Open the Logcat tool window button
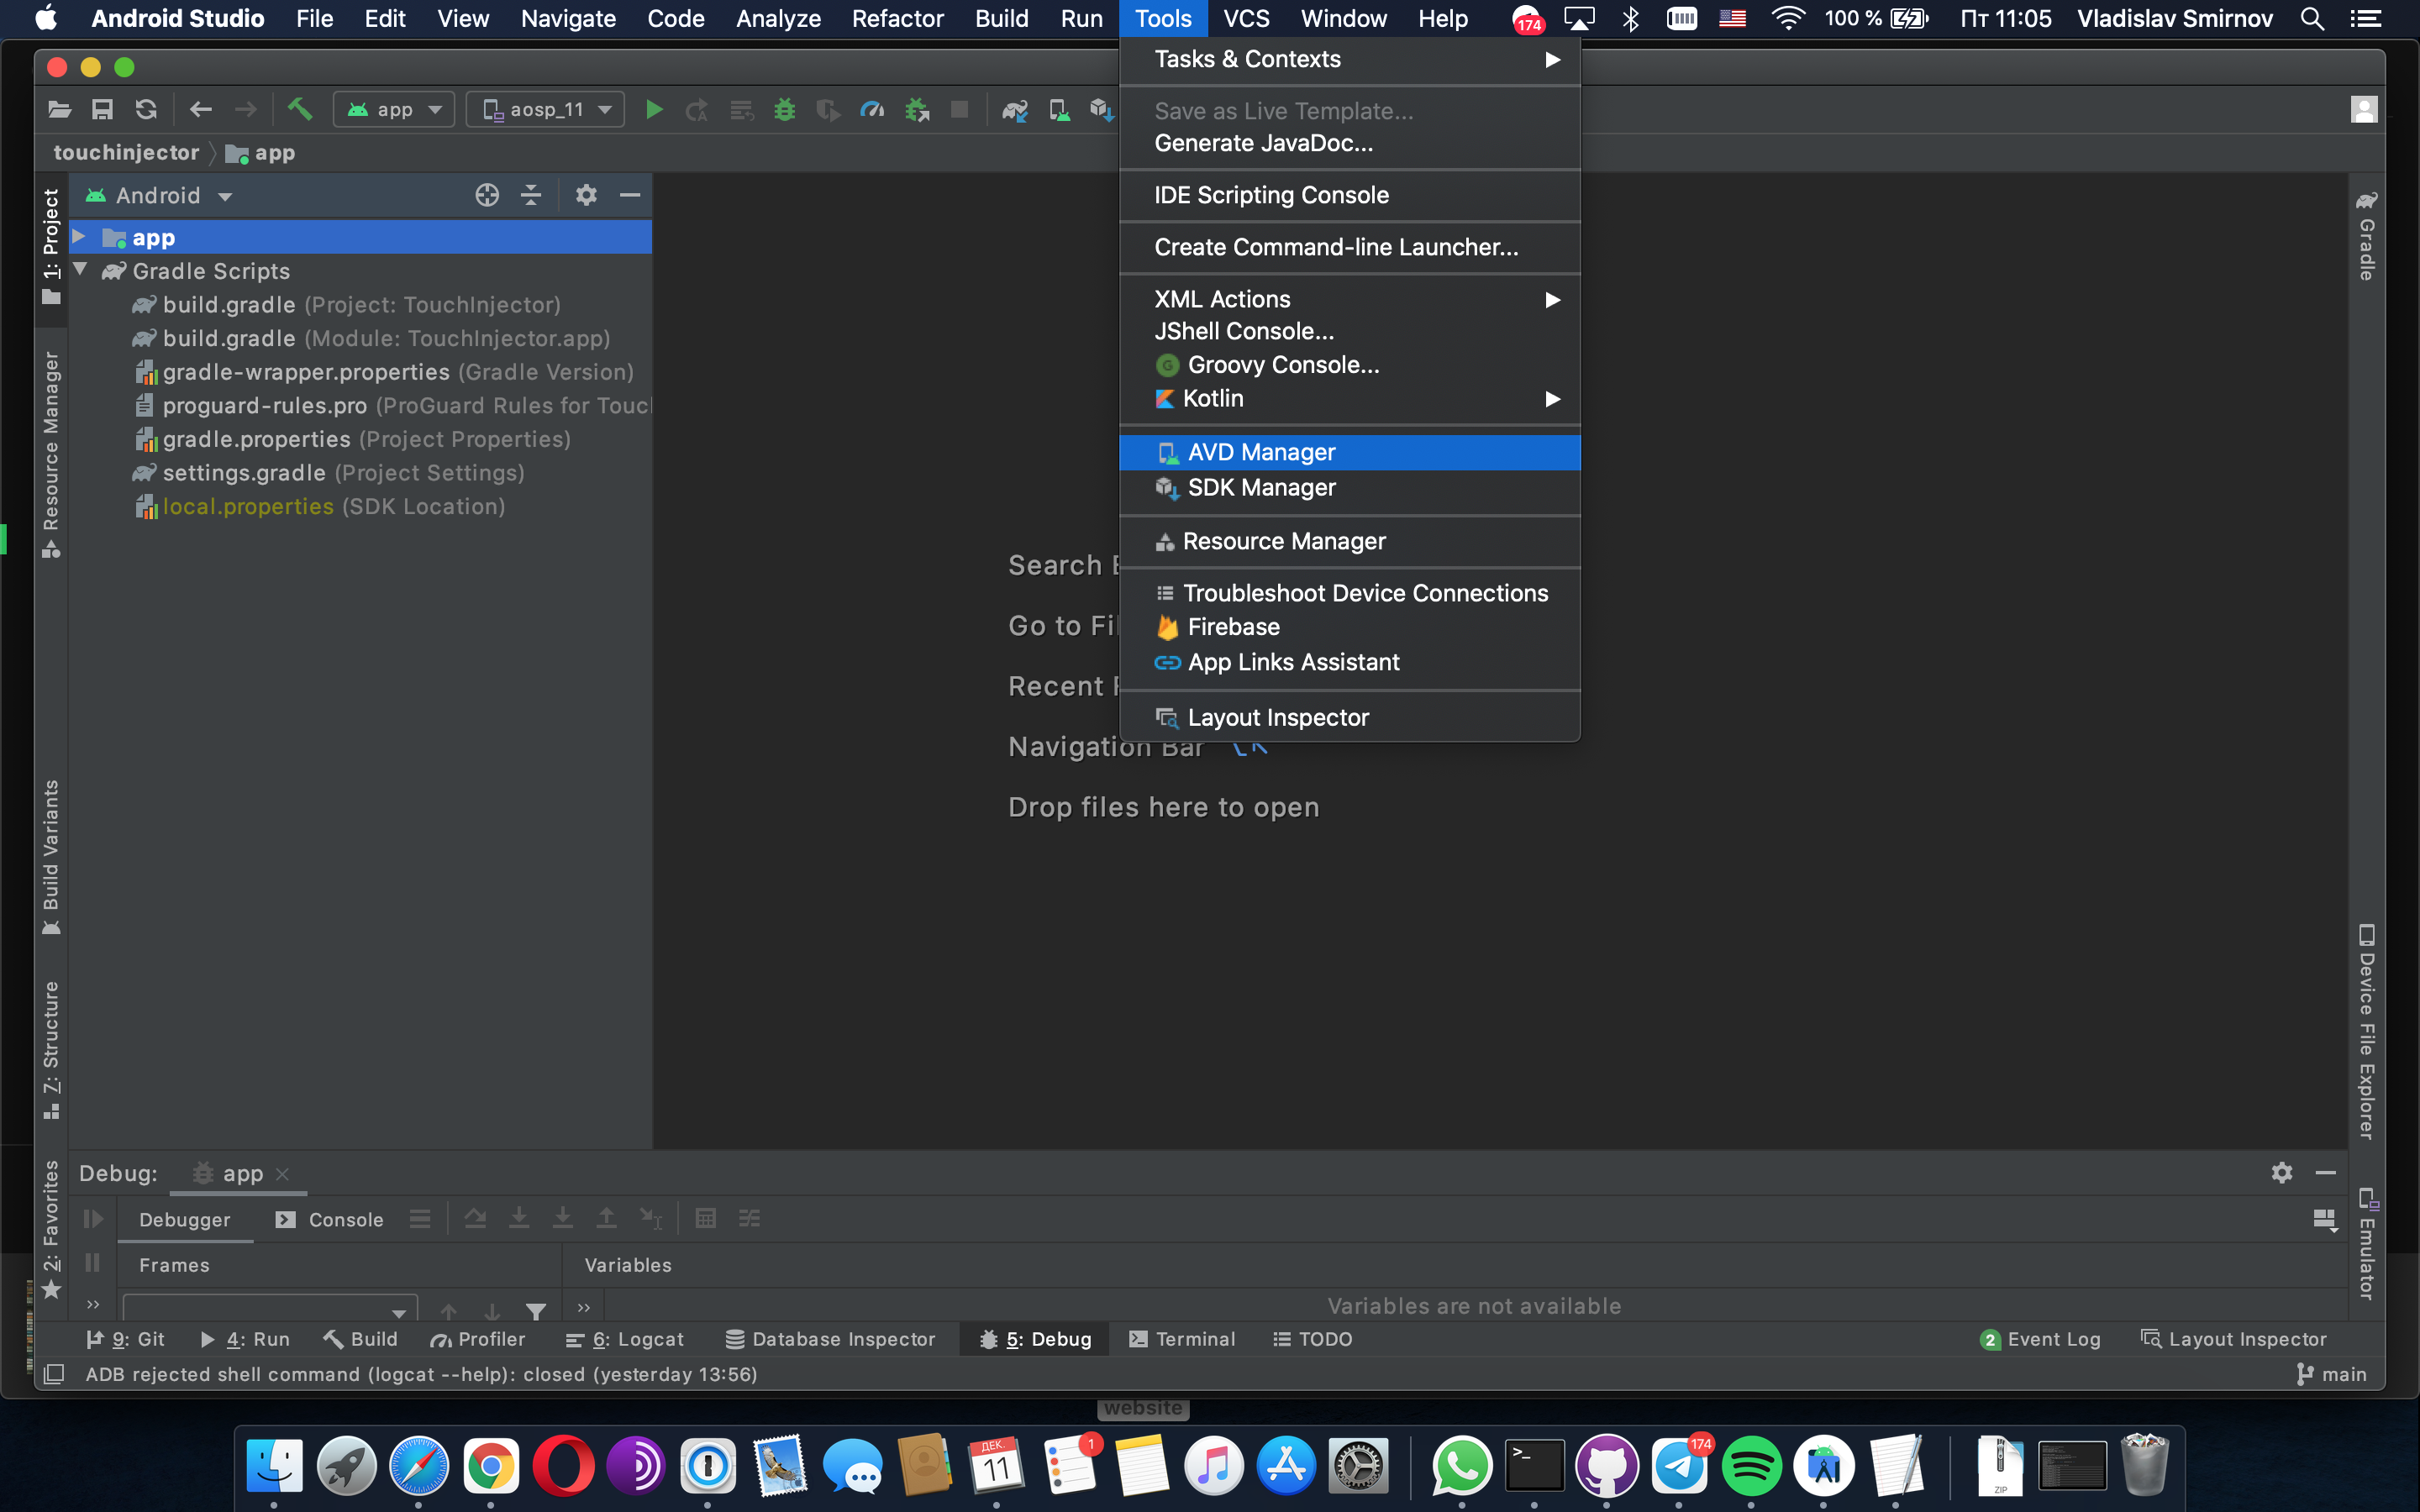This screenshot has width=2420, height=1512. (x=624, y=1339)
